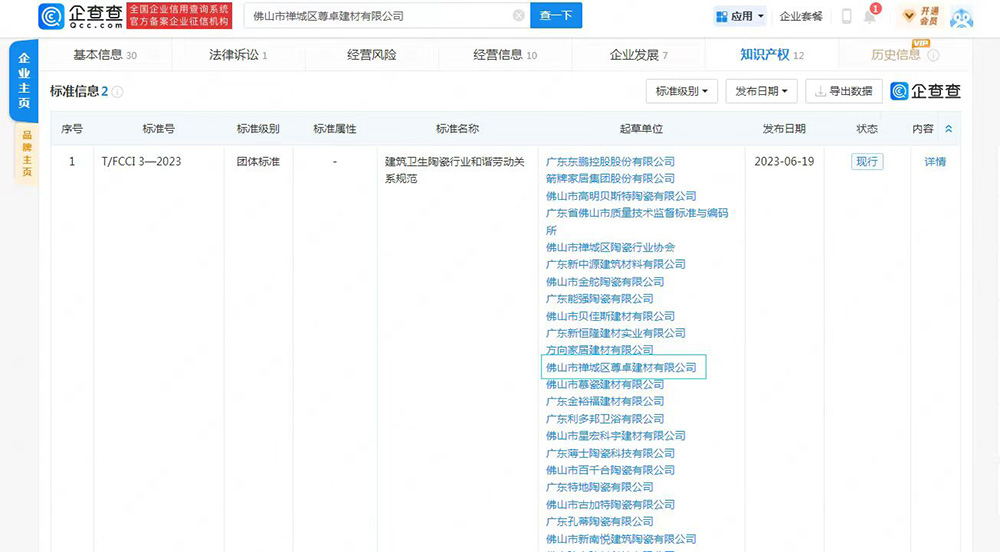Open the notification bell
This screenshot has height=552, width=1000.
(x=870, y=16)
